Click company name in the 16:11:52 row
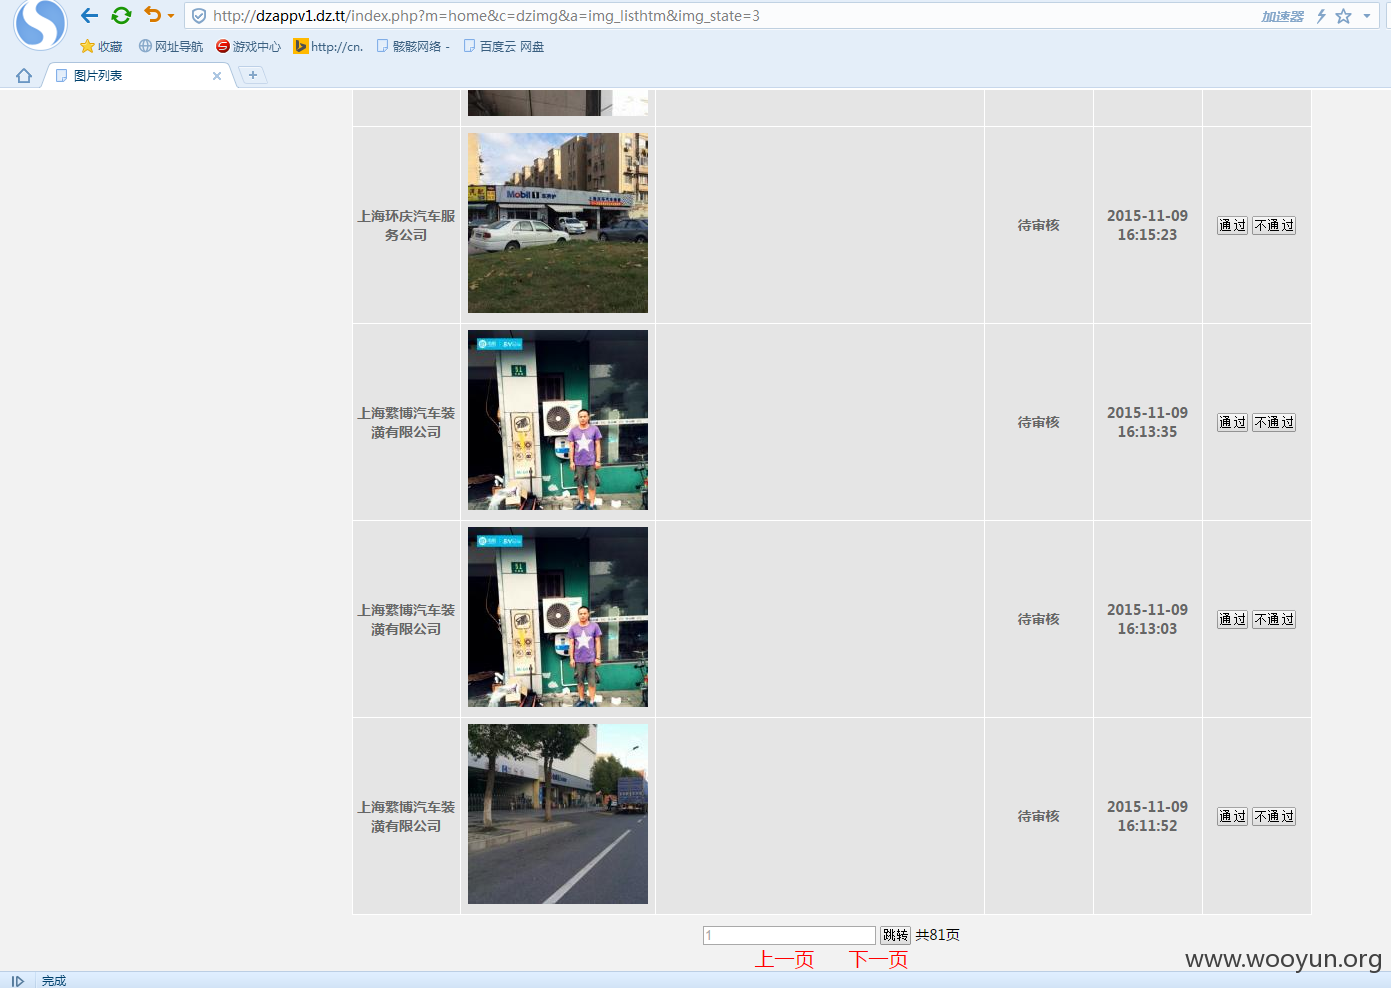This screenshot has height=988, width=1391. pyautogui.click(x=406, y=816)
